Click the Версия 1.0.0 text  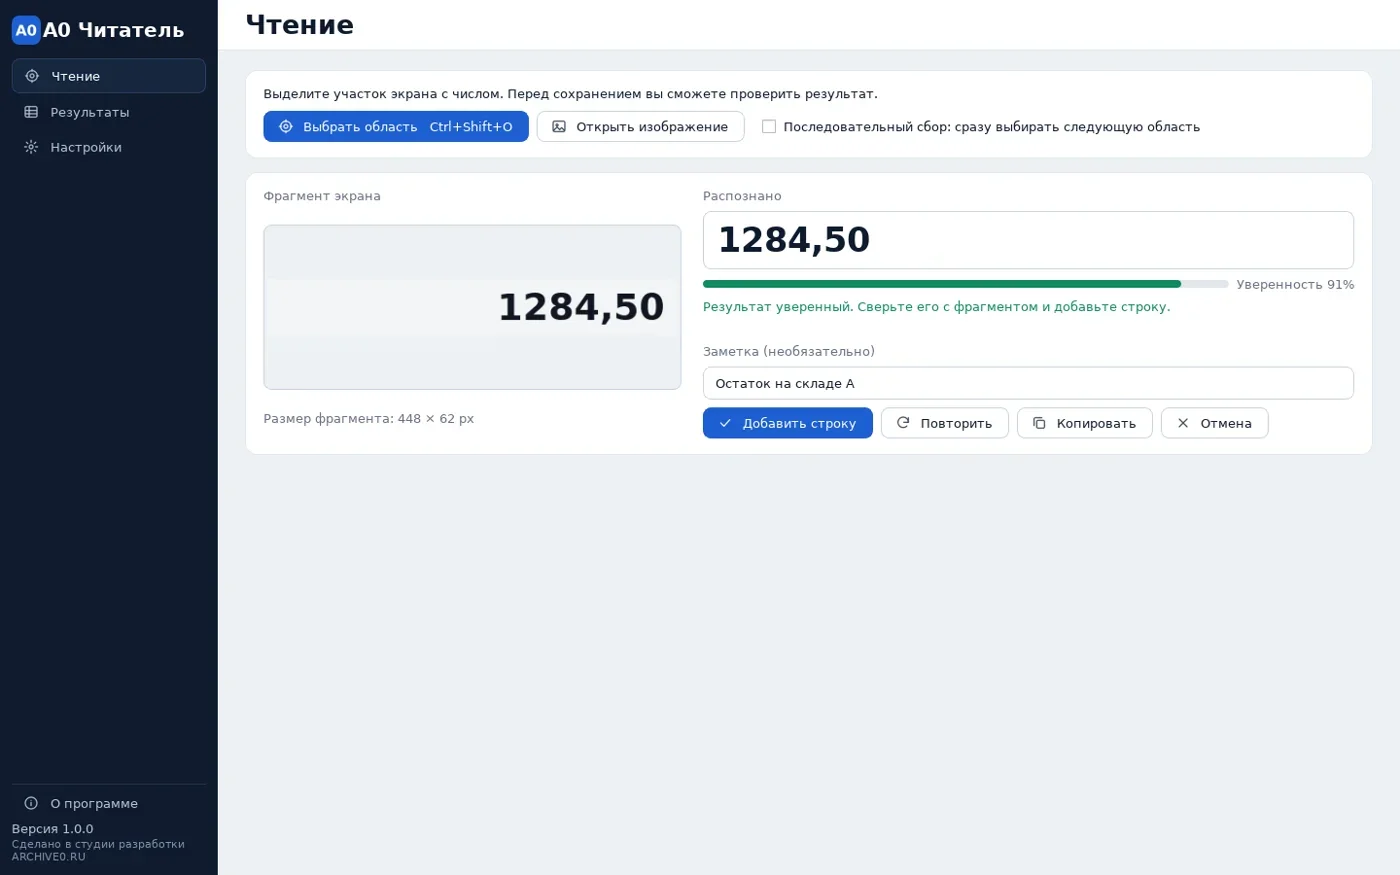point(52,829)
